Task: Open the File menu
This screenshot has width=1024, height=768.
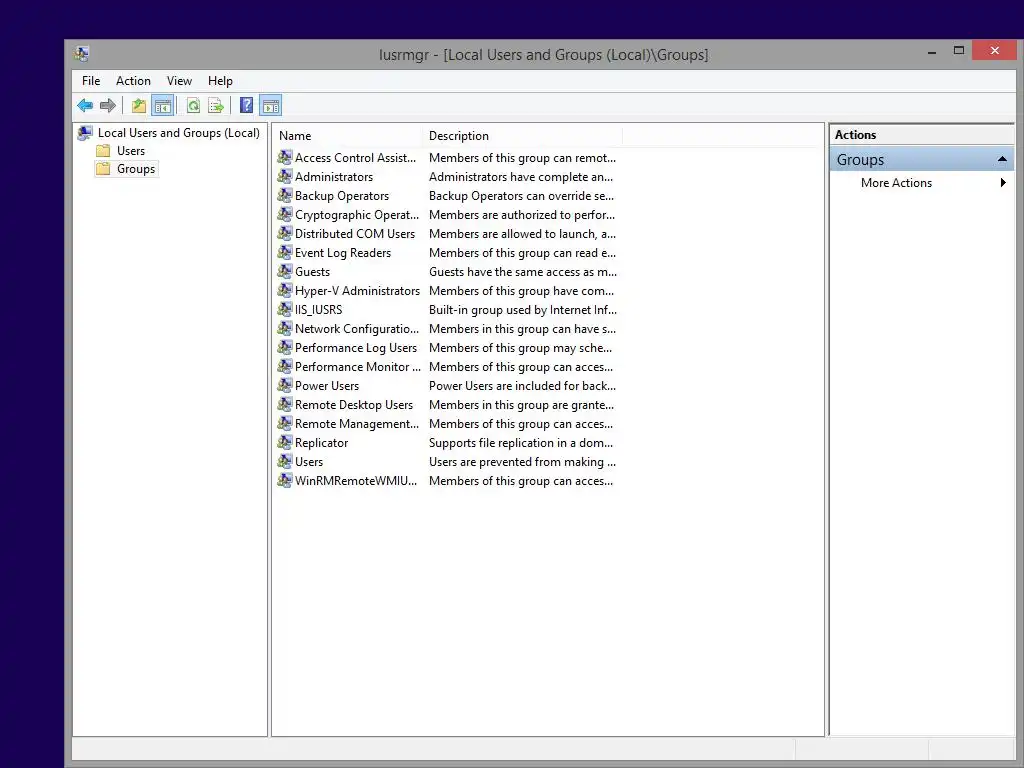Action: pyautogui.click(x=91, y=81)
